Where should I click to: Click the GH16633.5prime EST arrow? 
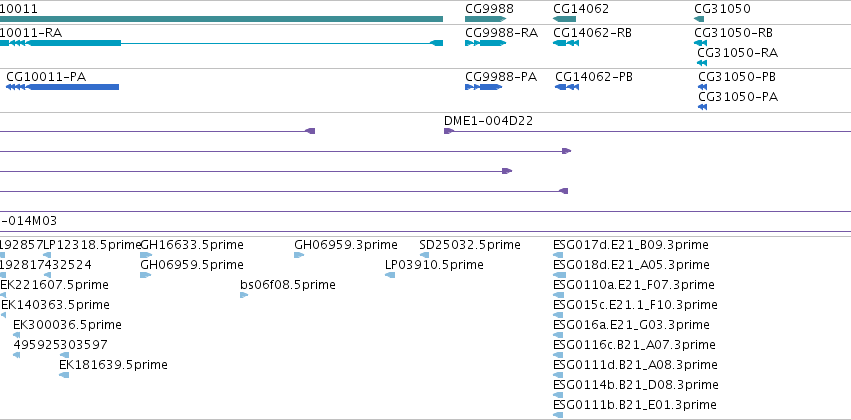146,255
